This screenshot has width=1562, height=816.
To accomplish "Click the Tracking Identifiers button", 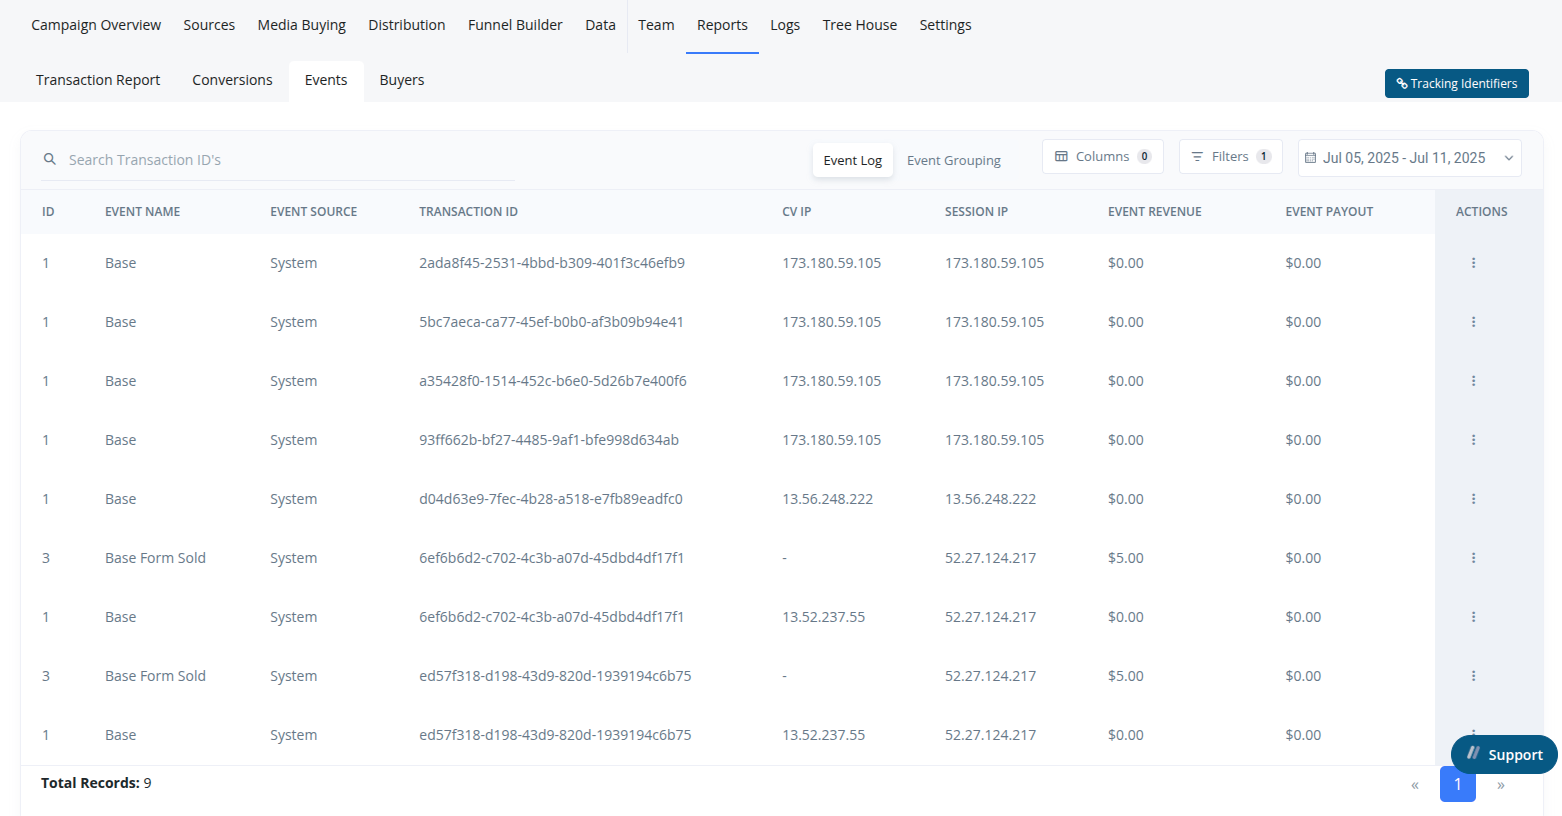I will pyautogui.click(x=1456, y=83).
